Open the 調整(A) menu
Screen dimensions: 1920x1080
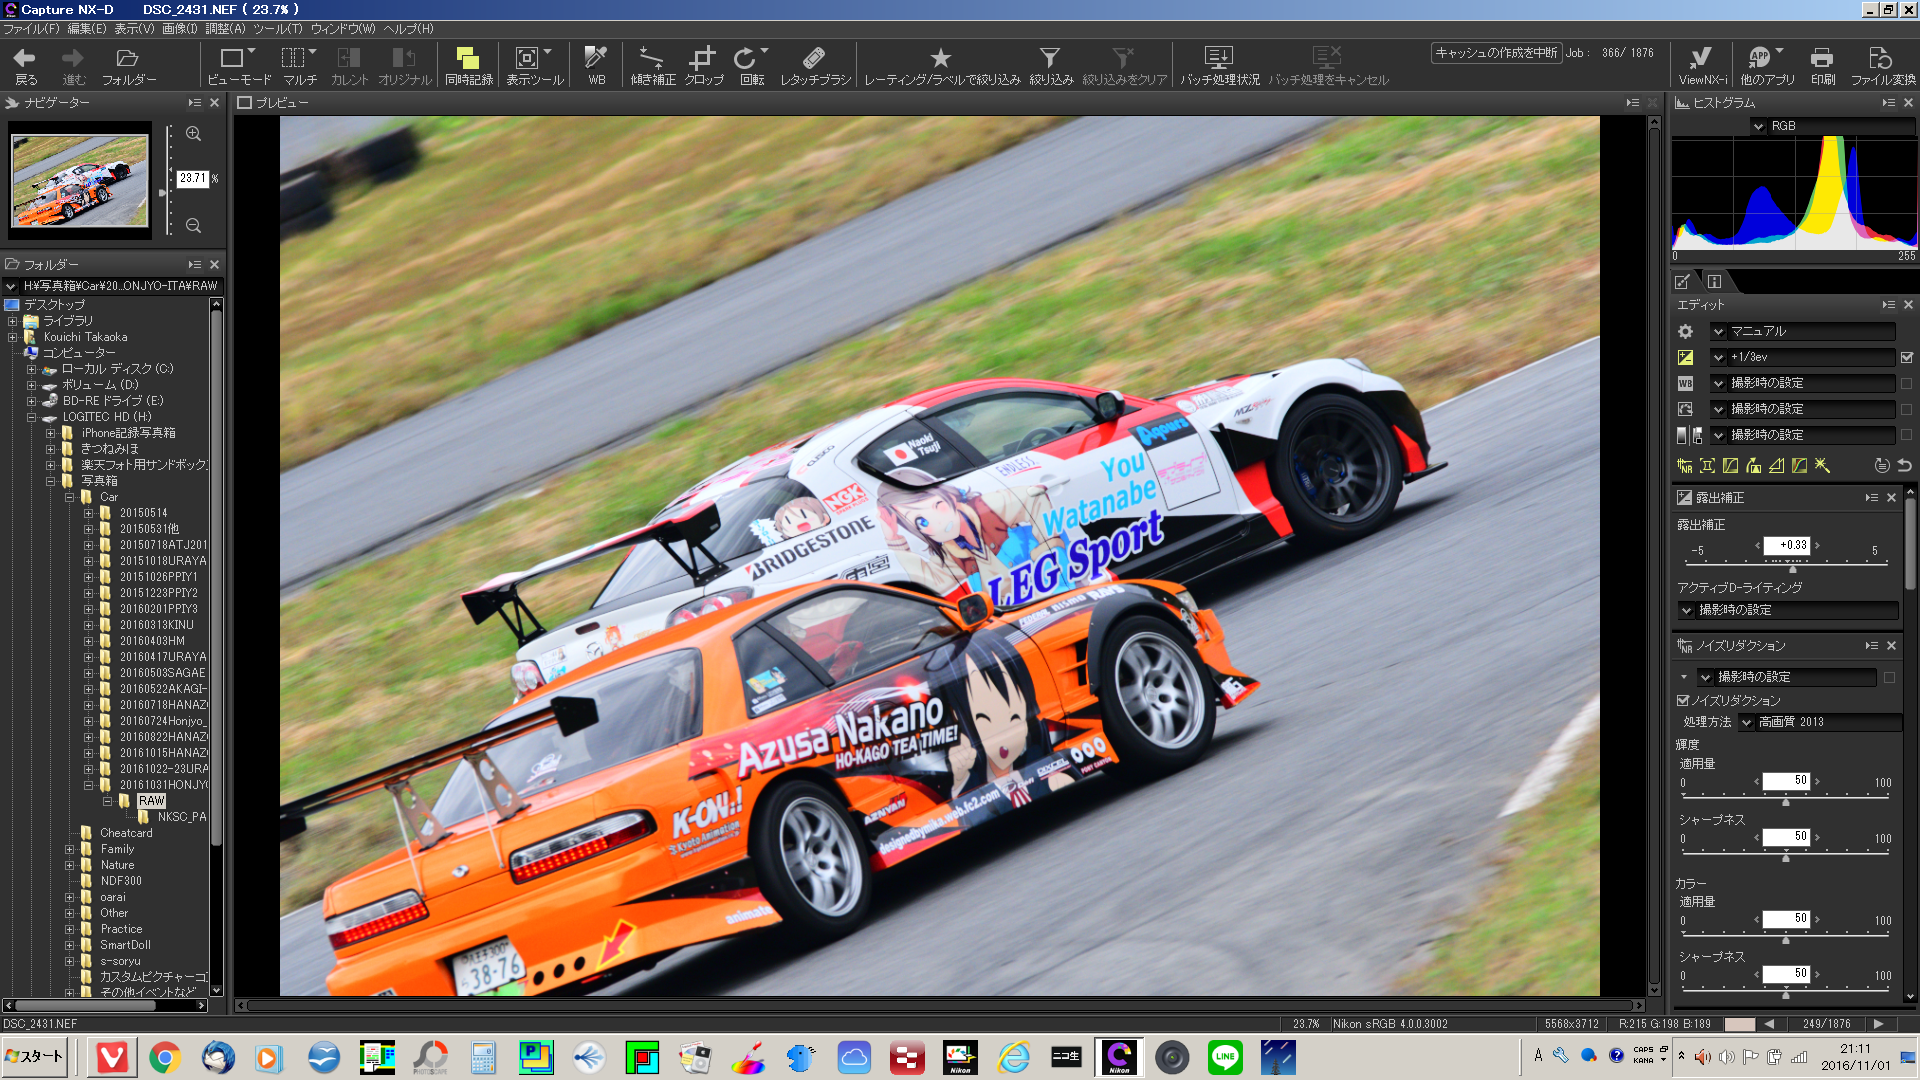(225, 29)
